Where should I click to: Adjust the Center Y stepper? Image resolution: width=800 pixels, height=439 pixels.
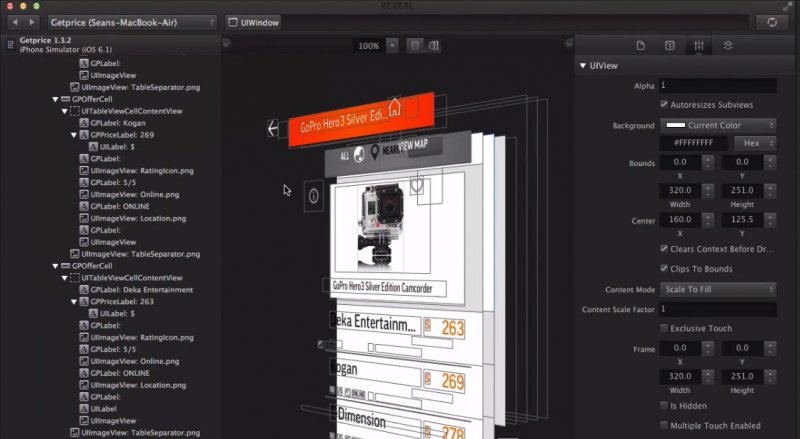pos(770,220)
